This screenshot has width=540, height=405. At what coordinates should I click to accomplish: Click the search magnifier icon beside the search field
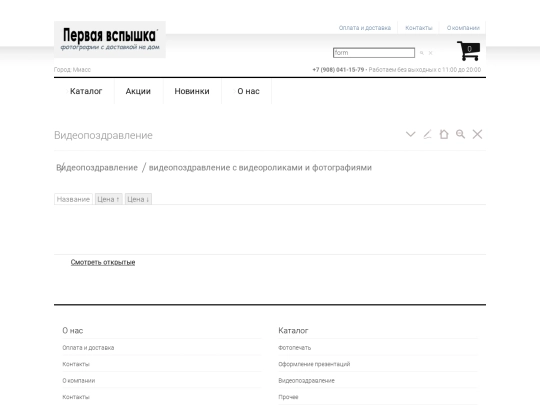tap(422, 53)
